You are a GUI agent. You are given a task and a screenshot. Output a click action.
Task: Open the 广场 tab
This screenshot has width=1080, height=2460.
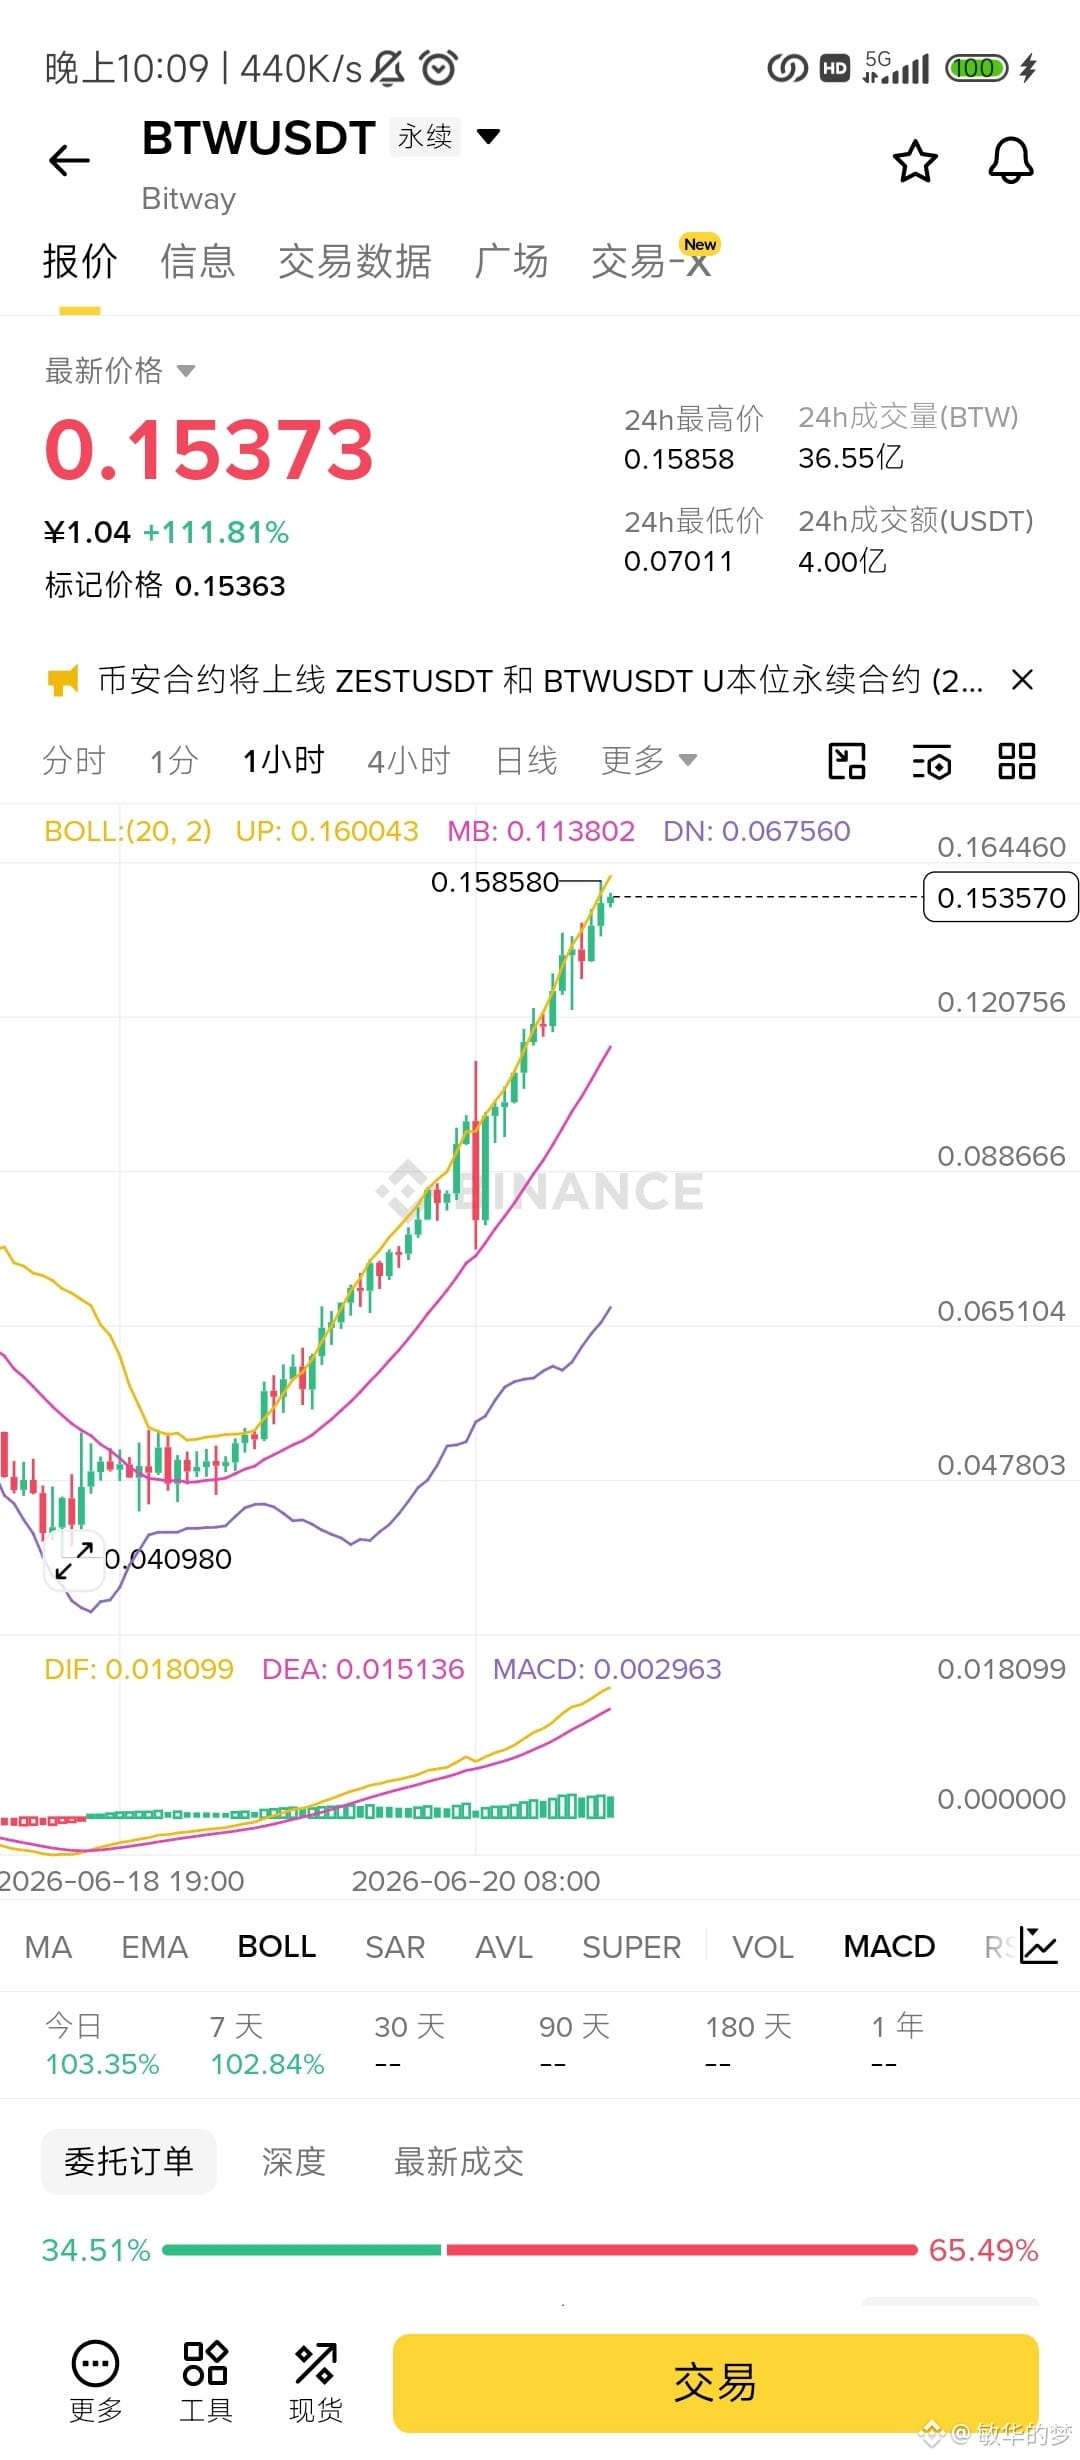click(x=511, y=261)
